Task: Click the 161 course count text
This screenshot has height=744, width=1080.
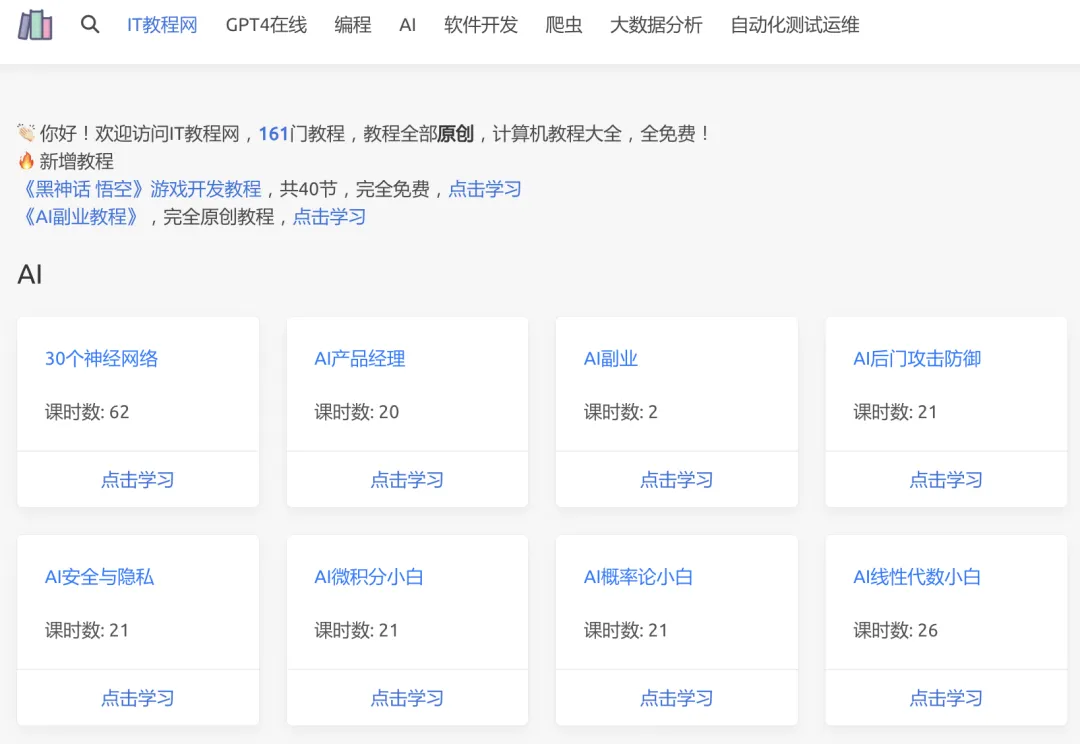Action: click(273, 134)
